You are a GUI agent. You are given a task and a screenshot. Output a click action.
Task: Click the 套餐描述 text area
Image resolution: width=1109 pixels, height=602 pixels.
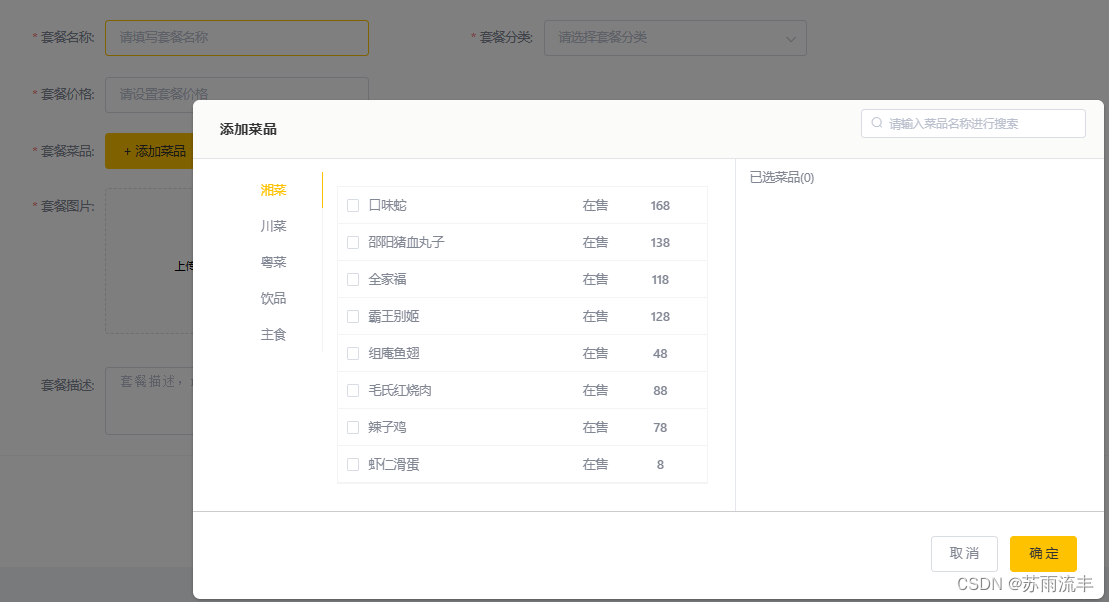[x=149, y=400]
